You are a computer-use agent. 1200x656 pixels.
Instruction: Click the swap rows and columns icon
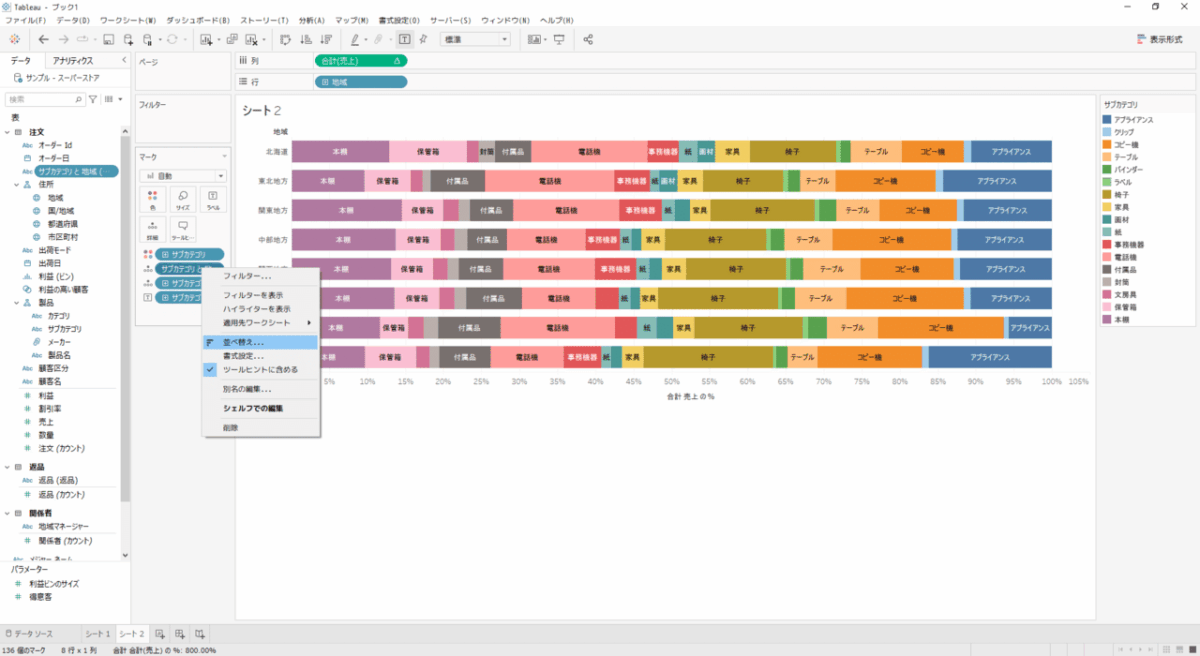coord(285,39)
